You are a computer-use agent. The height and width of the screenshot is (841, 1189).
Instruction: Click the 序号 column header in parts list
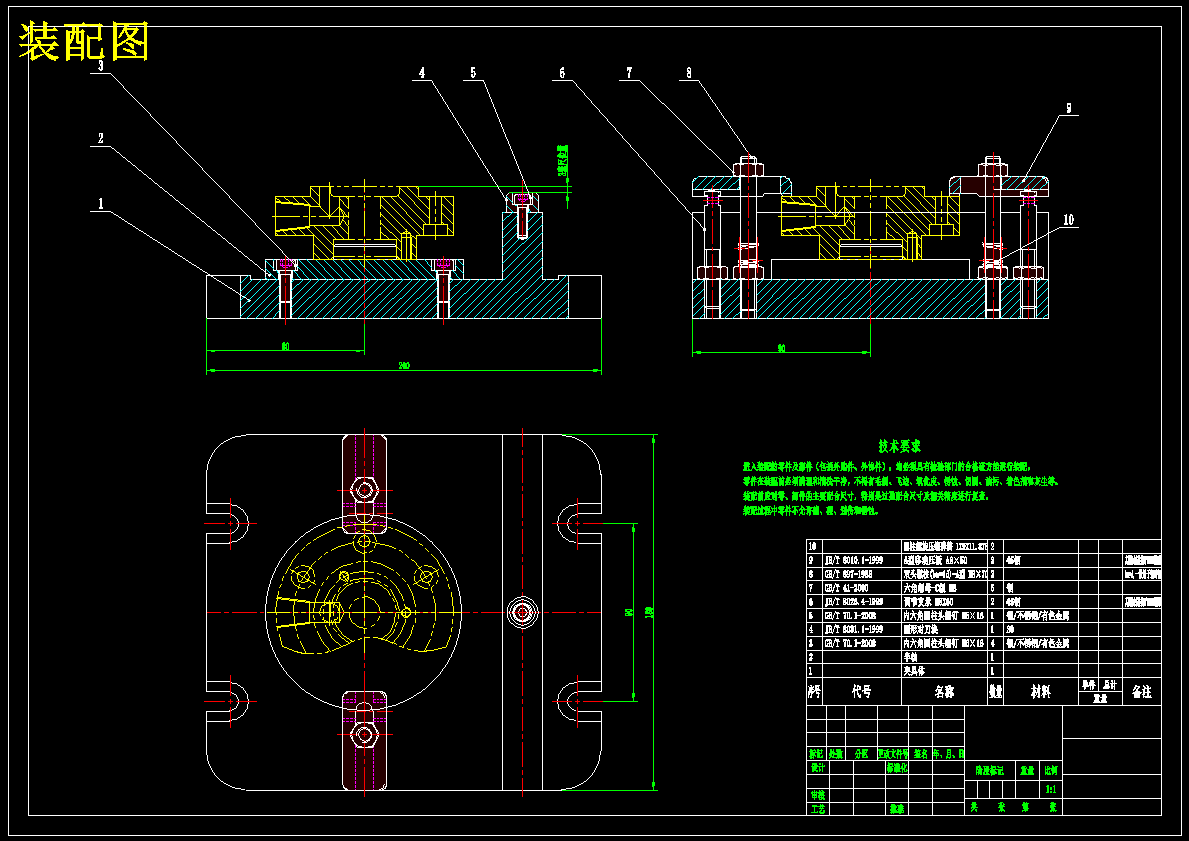(814, 692)
